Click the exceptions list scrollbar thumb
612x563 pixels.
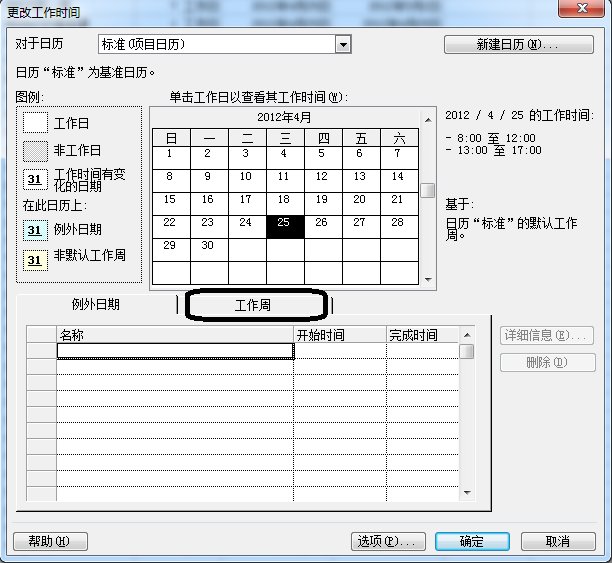(466, 351)
